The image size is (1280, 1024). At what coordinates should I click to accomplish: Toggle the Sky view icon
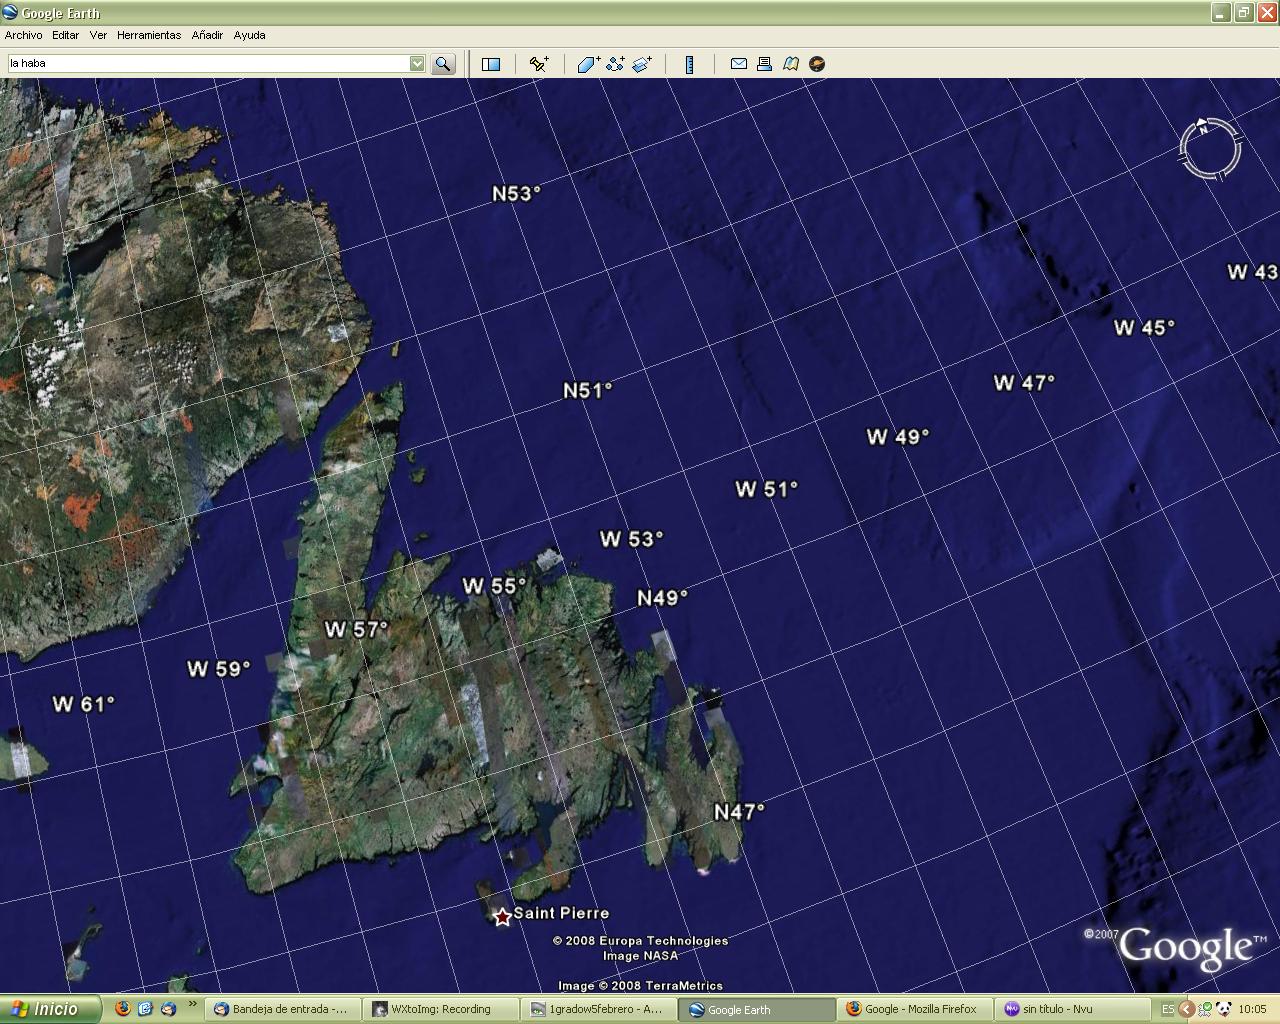pos(817,64)
